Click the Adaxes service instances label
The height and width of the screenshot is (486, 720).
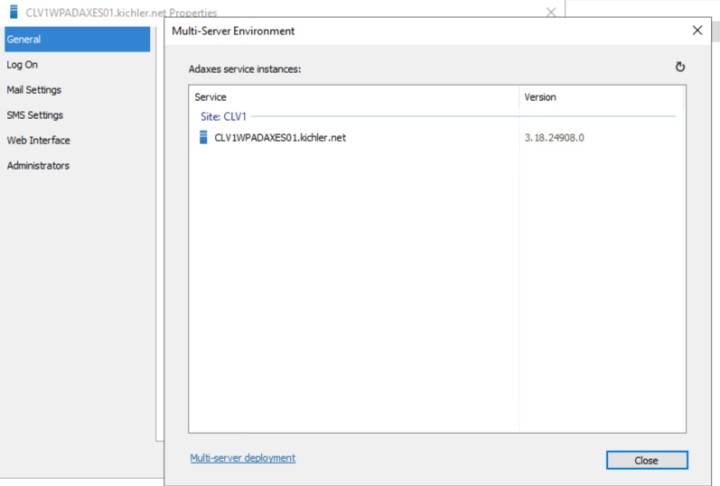[x=245, y=69]
